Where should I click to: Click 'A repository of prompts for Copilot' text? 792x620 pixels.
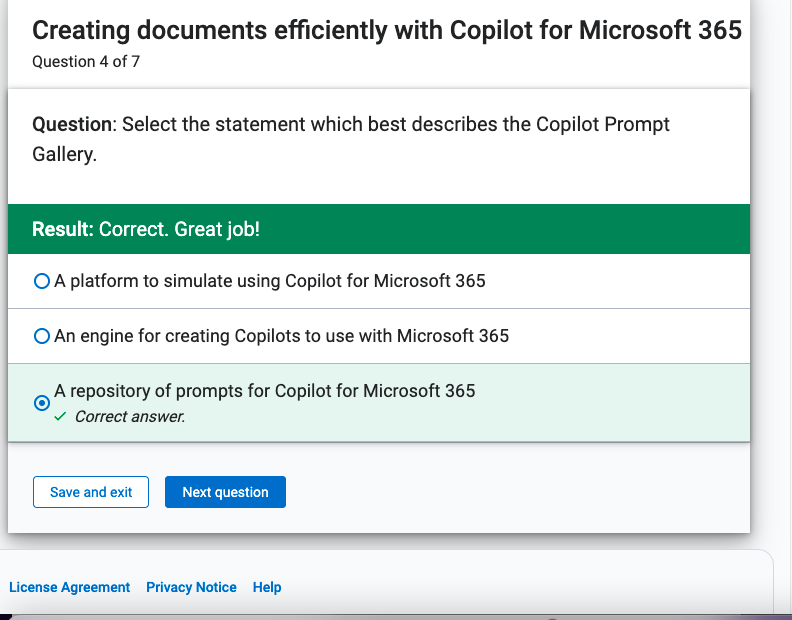click(x=265, y=391)
